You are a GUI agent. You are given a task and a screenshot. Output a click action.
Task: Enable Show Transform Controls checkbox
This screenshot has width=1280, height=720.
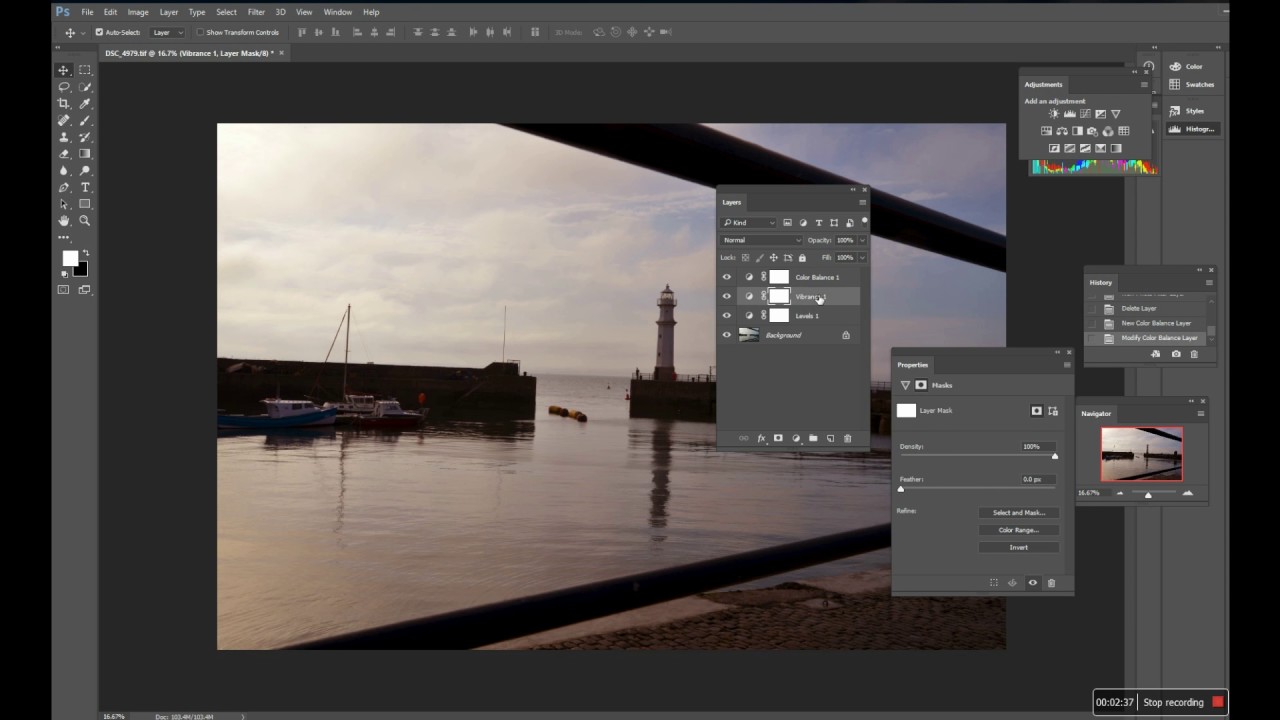point(200,32)
